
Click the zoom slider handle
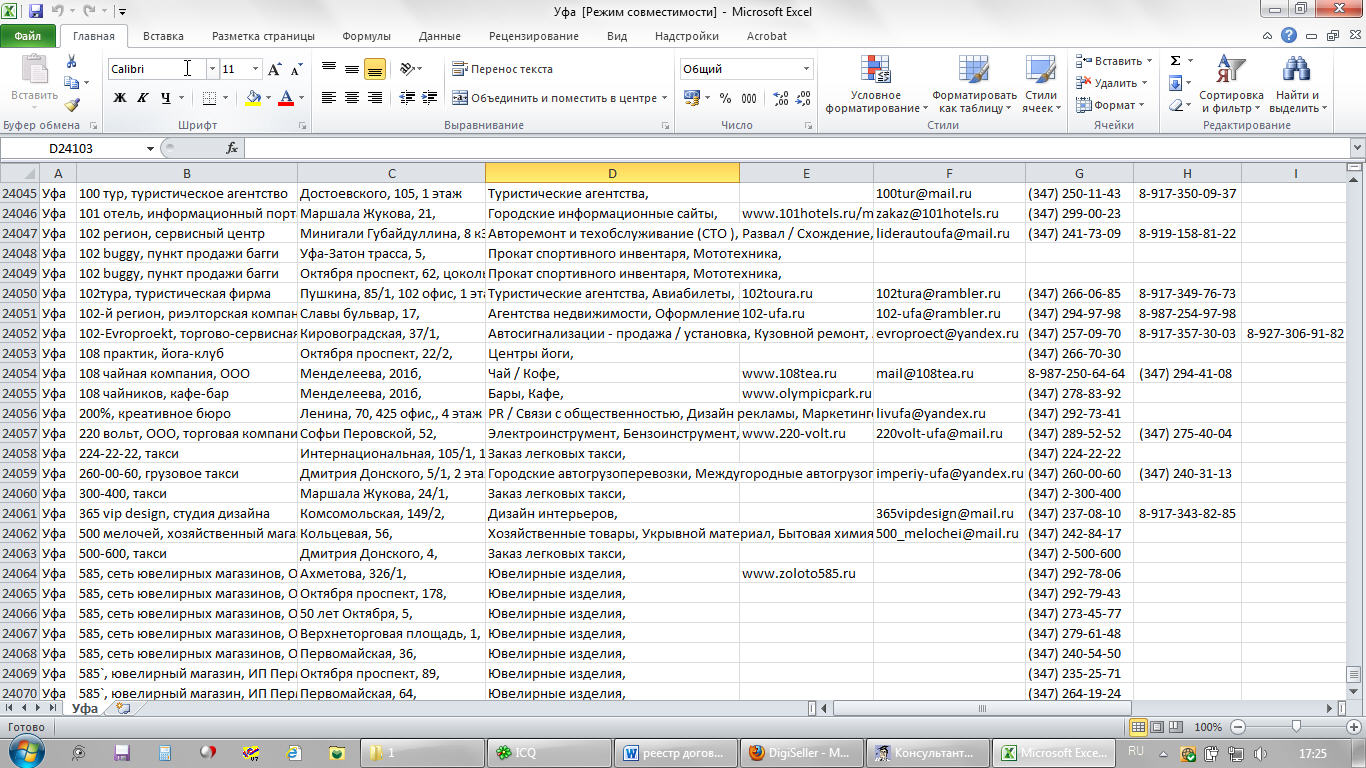(1296, 727)
